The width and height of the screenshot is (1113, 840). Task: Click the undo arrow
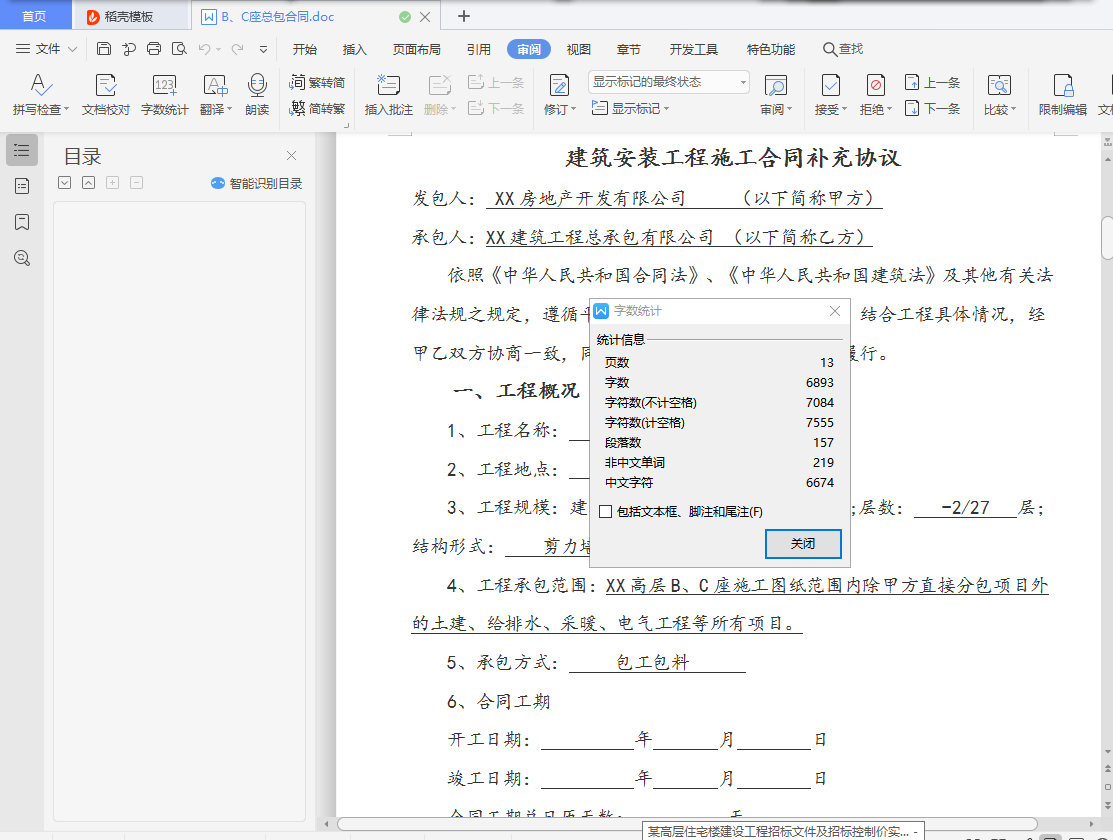click(x=204, y=49)
